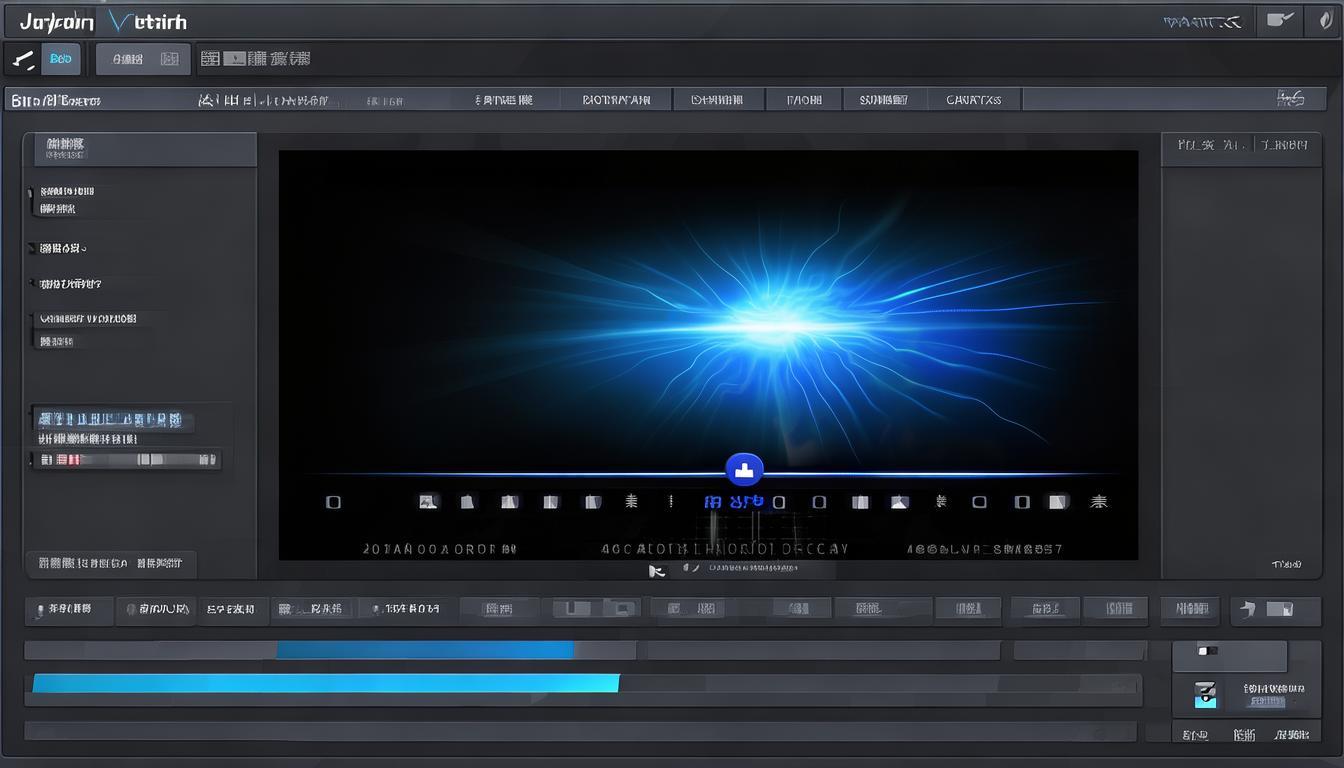Image resolution: width=1344 pixels, height=768 pixels.
Task: Click the flag icon in the title bar
Action: [x=1281, y=20]
